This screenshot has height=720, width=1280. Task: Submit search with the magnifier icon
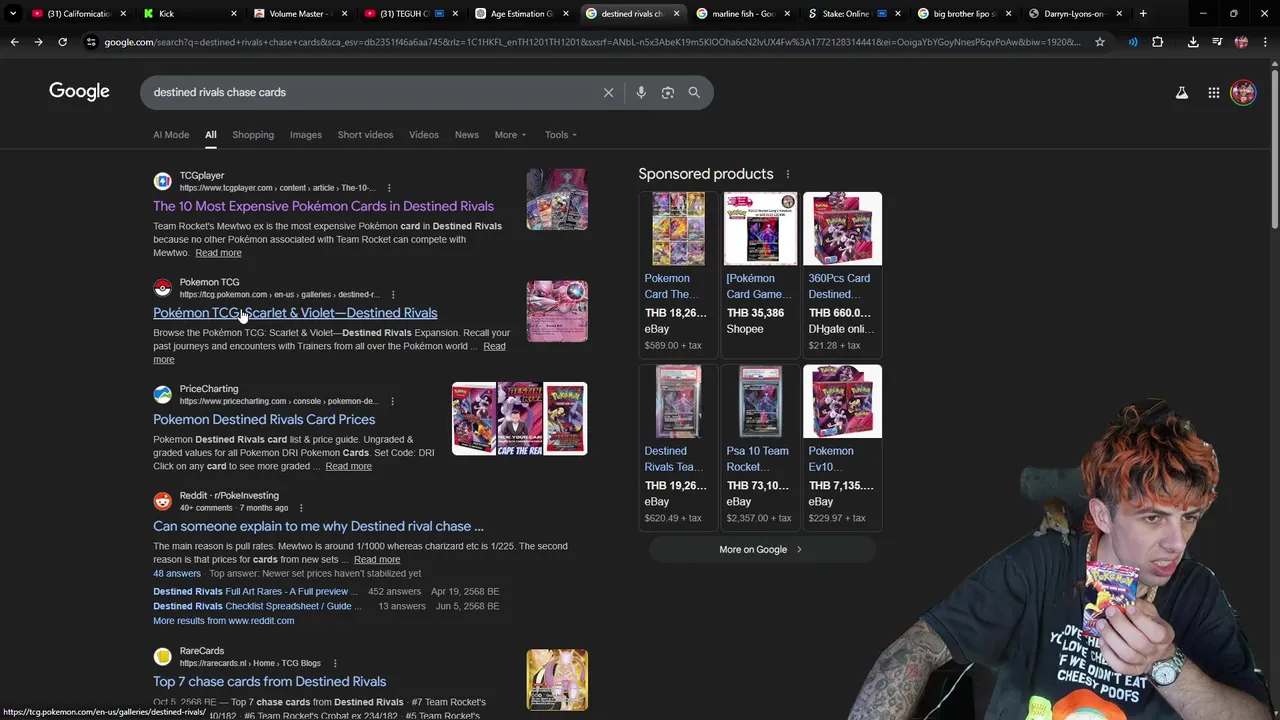pos(694,92)
